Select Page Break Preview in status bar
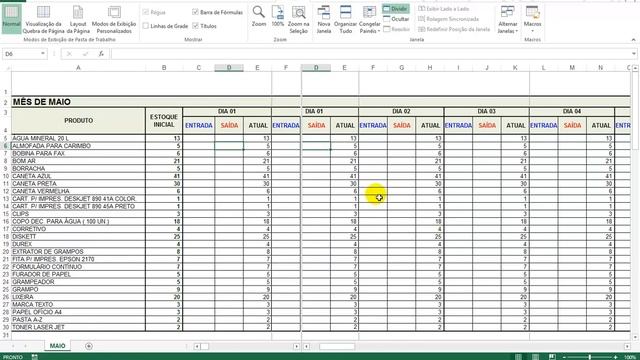Image resolution: width=640 pixels, height=360 pixels. coord(552,357)
